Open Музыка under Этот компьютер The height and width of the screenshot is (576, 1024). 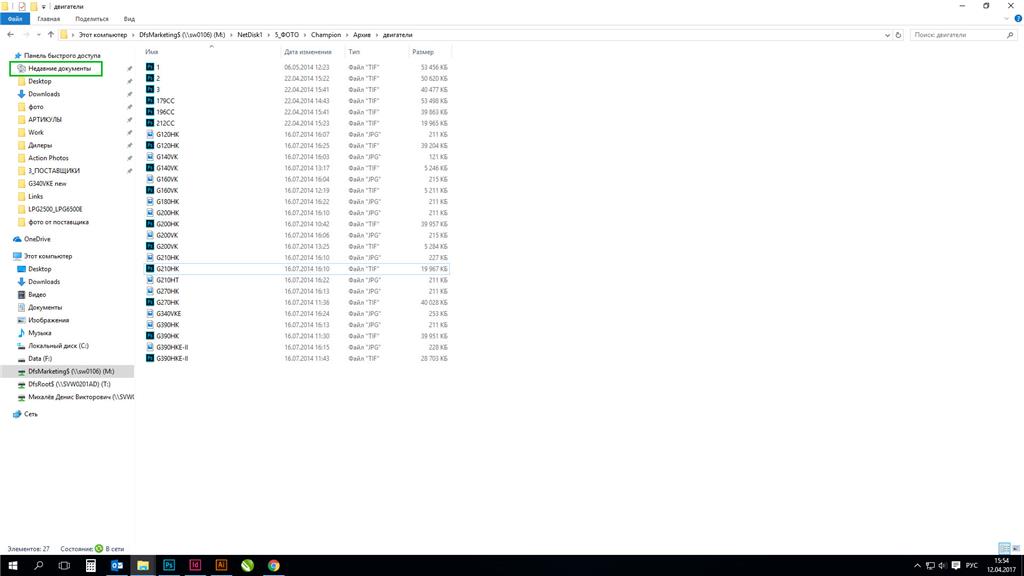point(39,333)
